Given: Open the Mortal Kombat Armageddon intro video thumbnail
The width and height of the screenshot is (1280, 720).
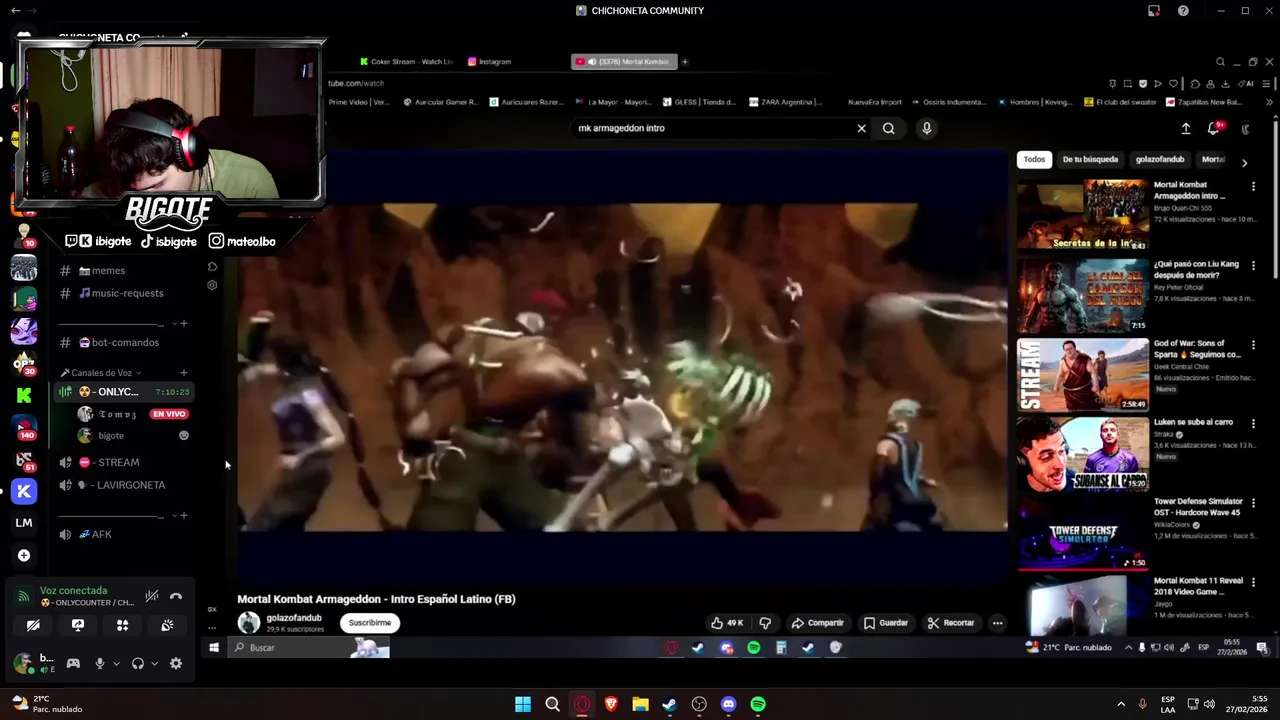Looking at the screenshot, I should [x=1083, y=215].
